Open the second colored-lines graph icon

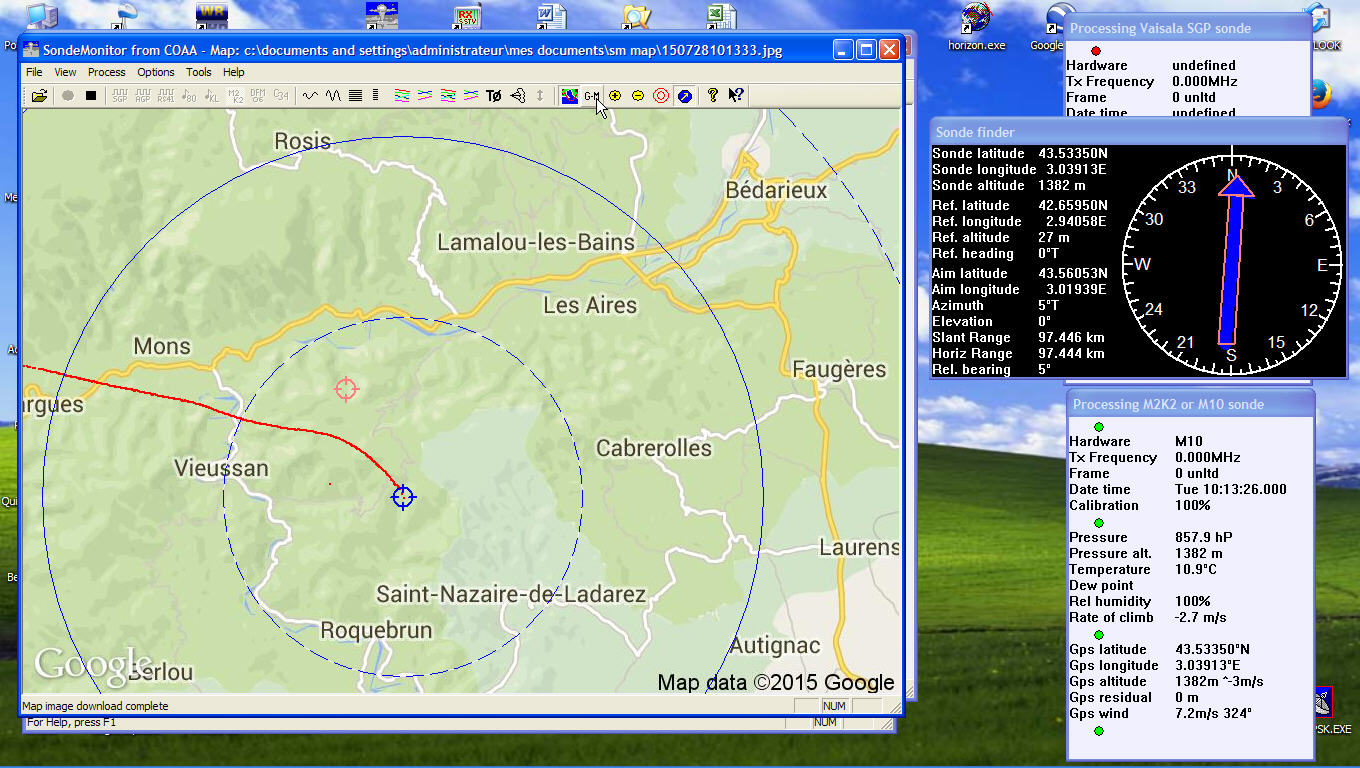point(425,96)
